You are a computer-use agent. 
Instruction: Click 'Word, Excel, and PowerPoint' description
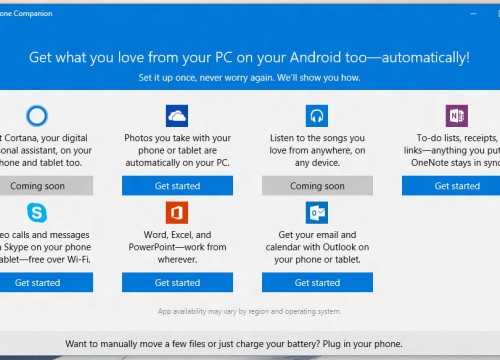click(x=177, y=247)
